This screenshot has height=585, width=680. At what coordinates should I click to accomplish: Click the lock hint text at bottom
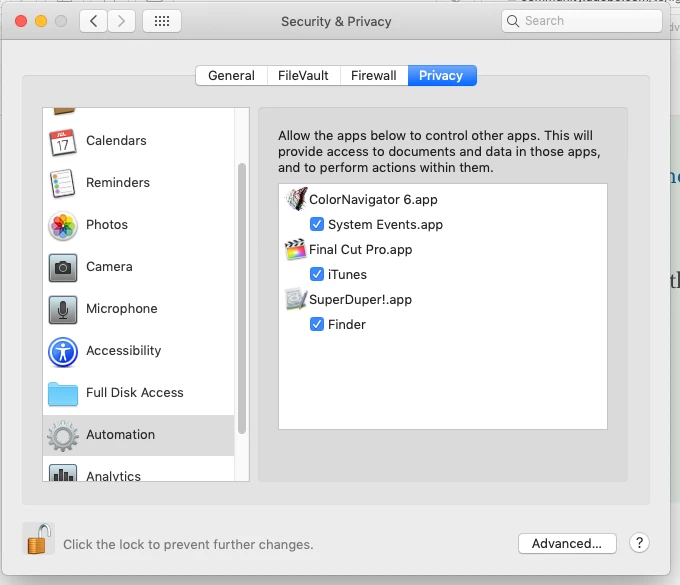[x=188, y=544]
